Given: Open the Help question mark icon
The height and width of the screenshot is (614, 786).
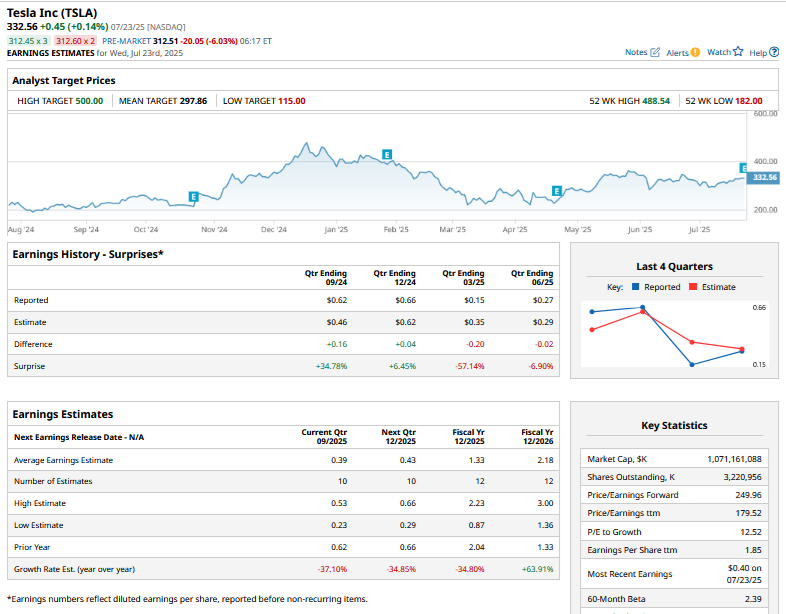Looking at the screenshot, I should (774, 52).
